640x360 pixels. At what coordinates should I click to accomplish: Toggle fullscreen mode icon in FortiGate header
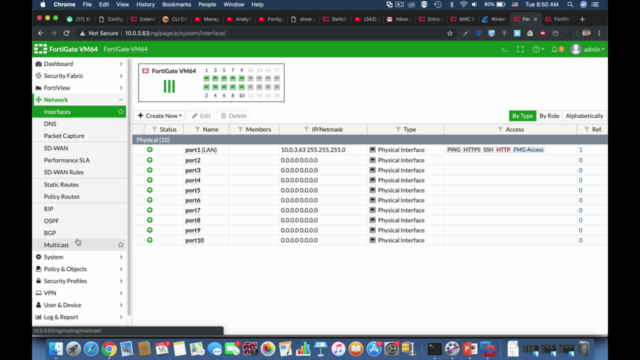pyautogui.click(x=520, y=49)
